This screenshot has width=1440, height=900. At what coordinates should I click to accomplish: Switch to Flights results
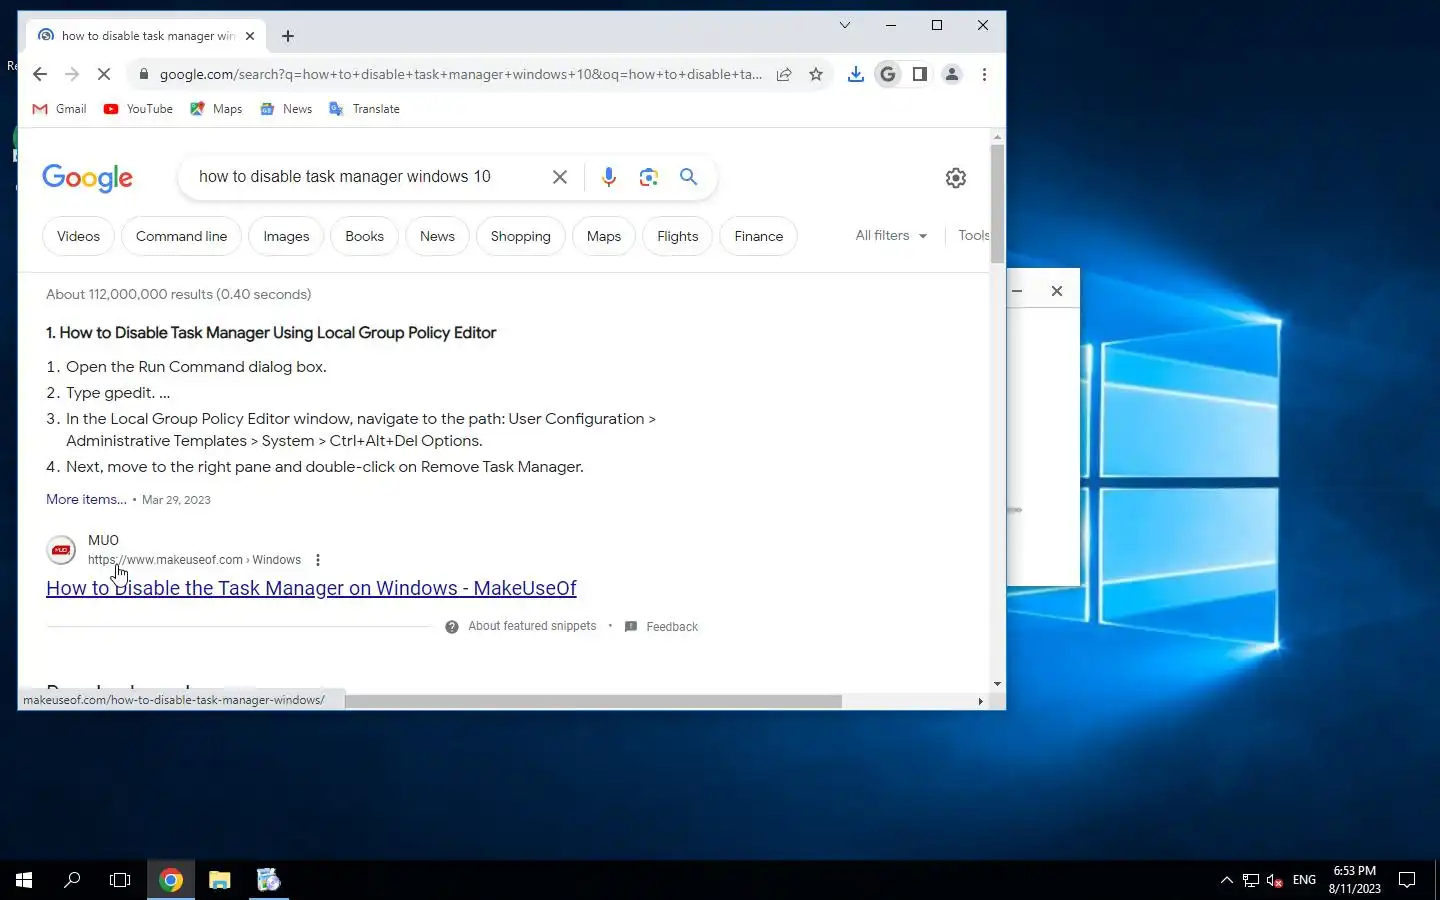click(677, 236)
